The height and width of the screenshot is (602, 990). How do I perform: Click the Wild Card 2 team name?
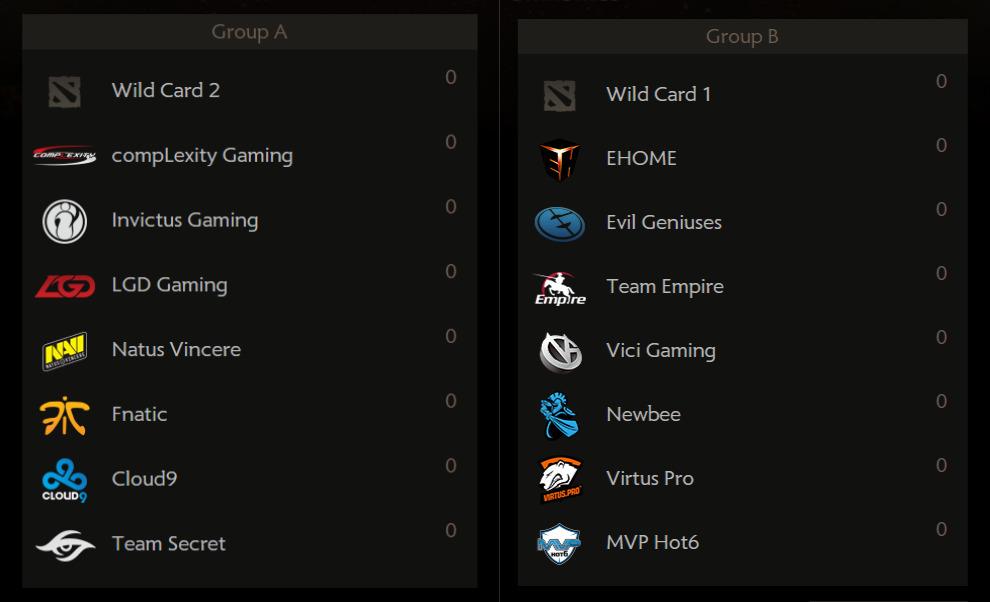click(166, 90)
